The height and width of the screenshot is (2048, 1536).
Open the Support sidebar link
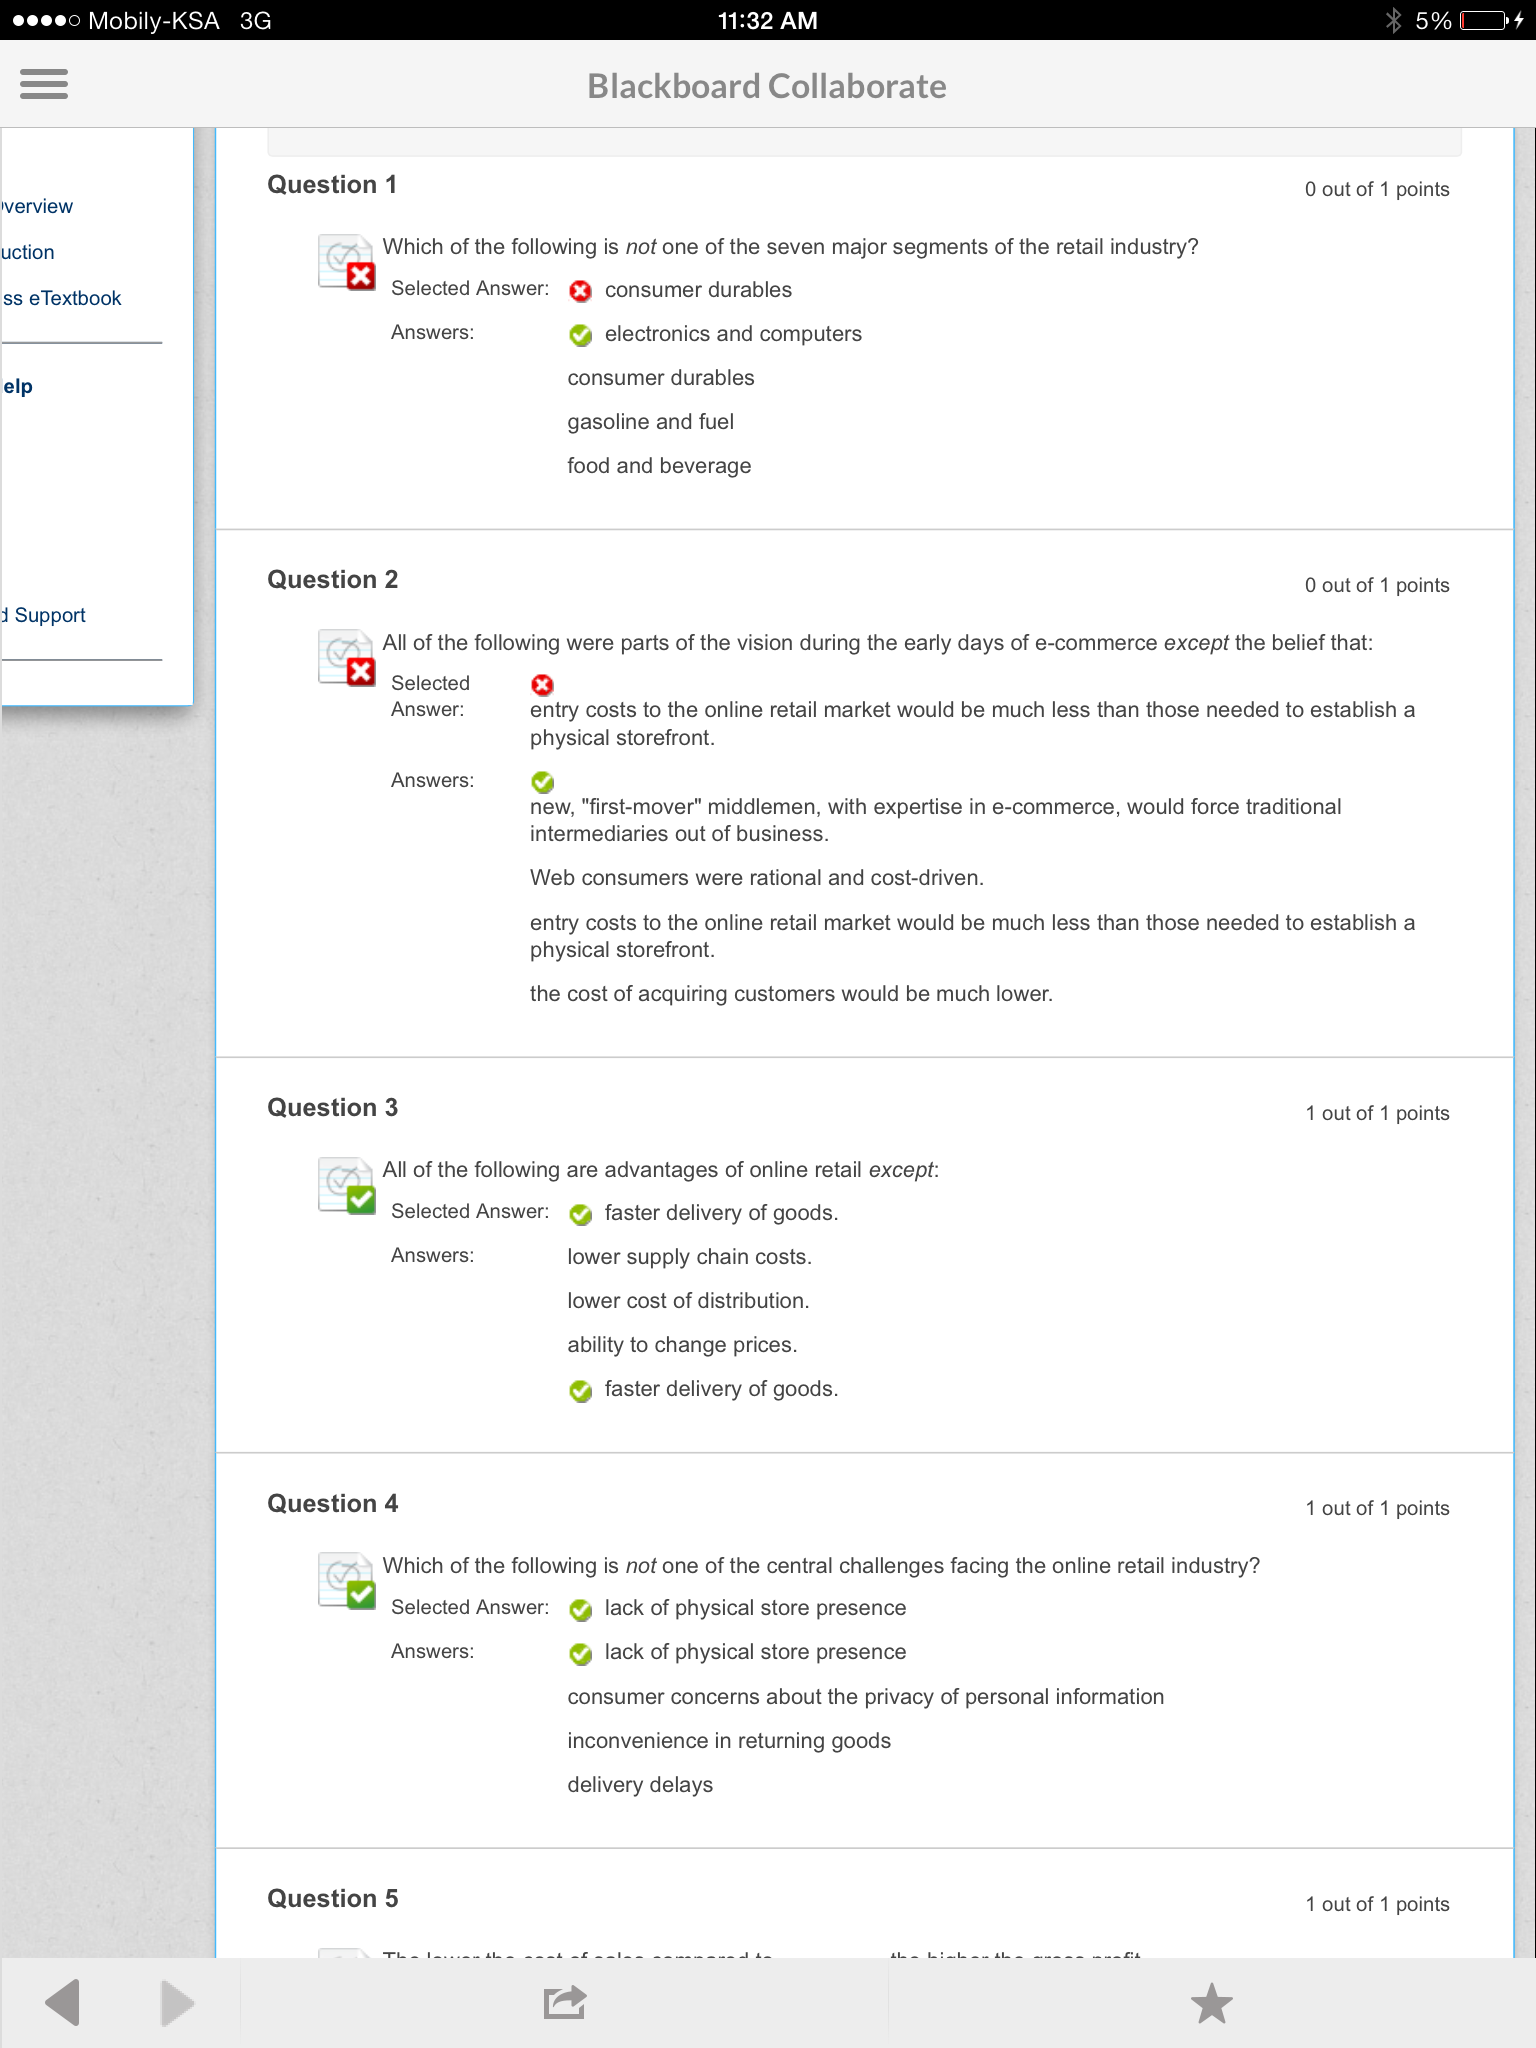45,615
